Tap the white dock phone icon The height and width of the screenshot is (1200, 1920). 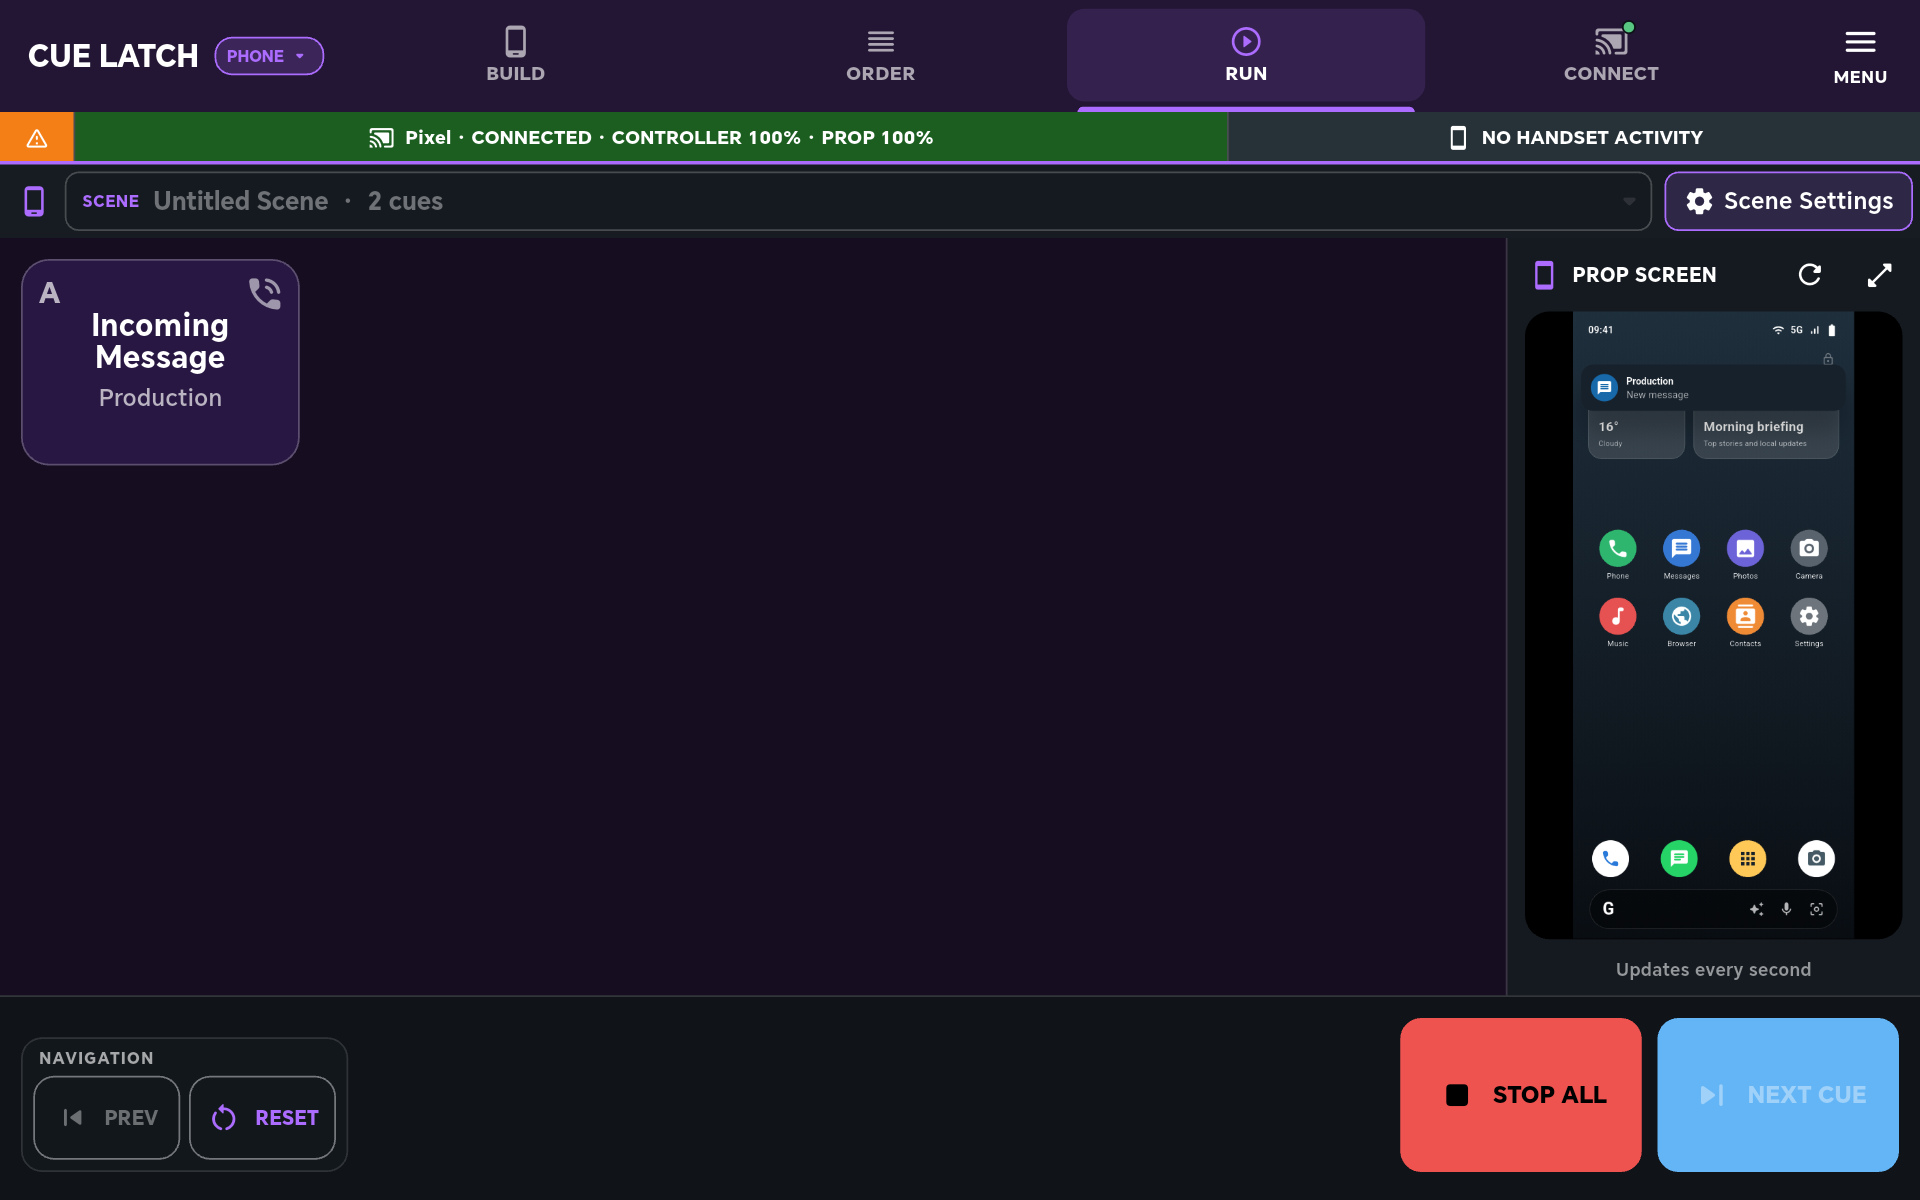[1610, 858]
